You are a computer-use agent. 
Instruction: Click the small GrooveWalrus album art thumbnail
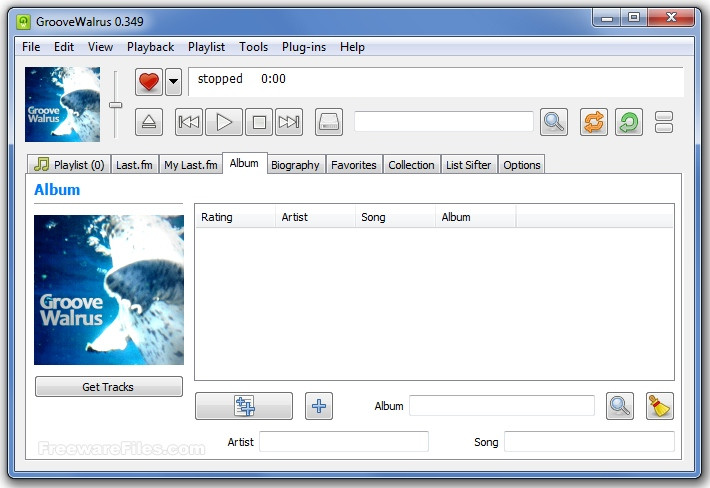coord(62,104)
